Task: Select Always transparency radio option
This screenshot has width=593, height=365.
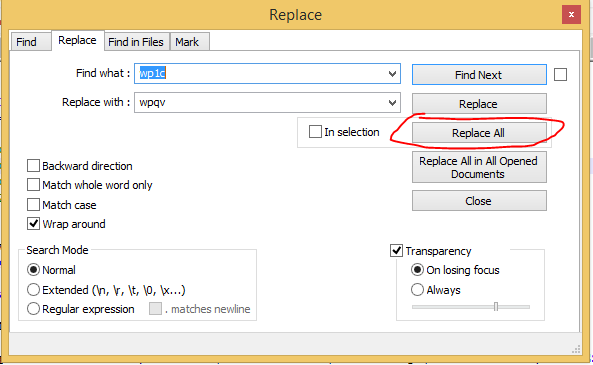Action: (417, 290)
